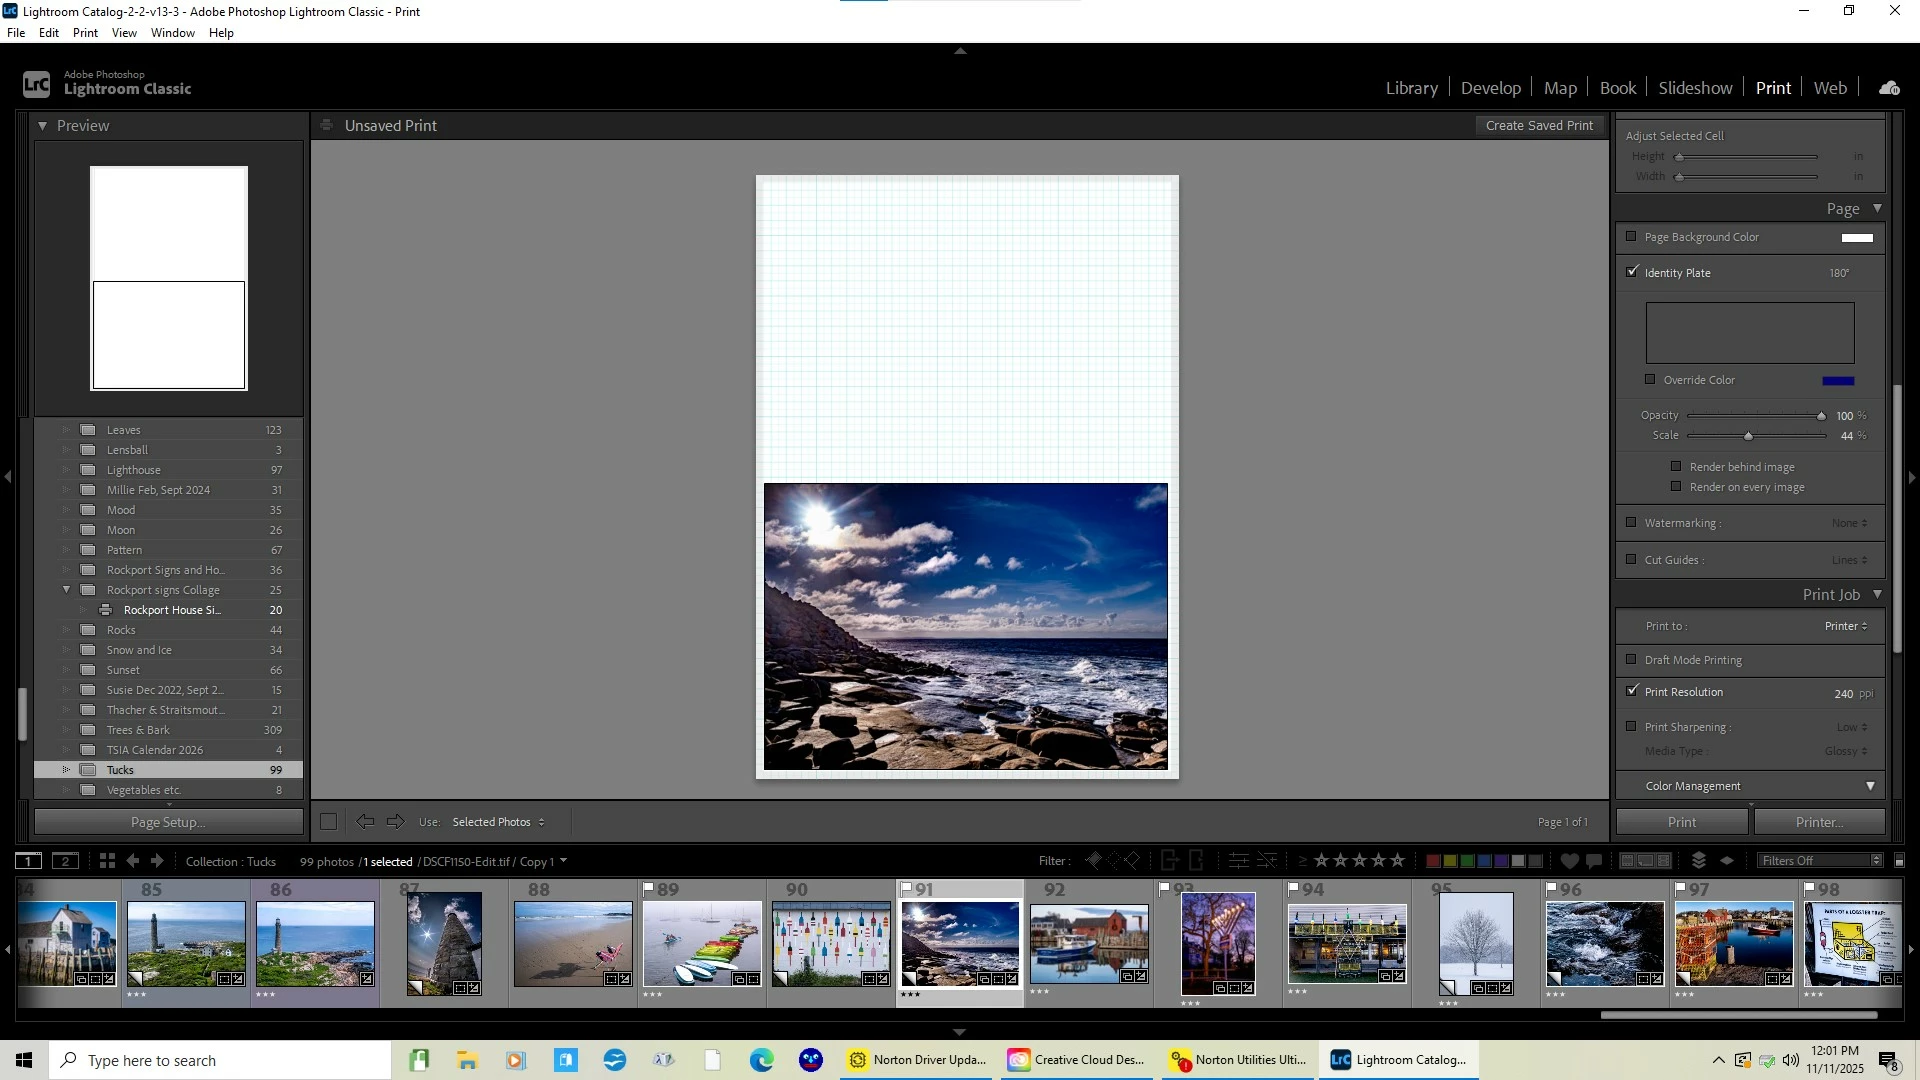Uncheck the Identity Plate option
Screen dimensions: 1920x1080
tap(1632, 272)
